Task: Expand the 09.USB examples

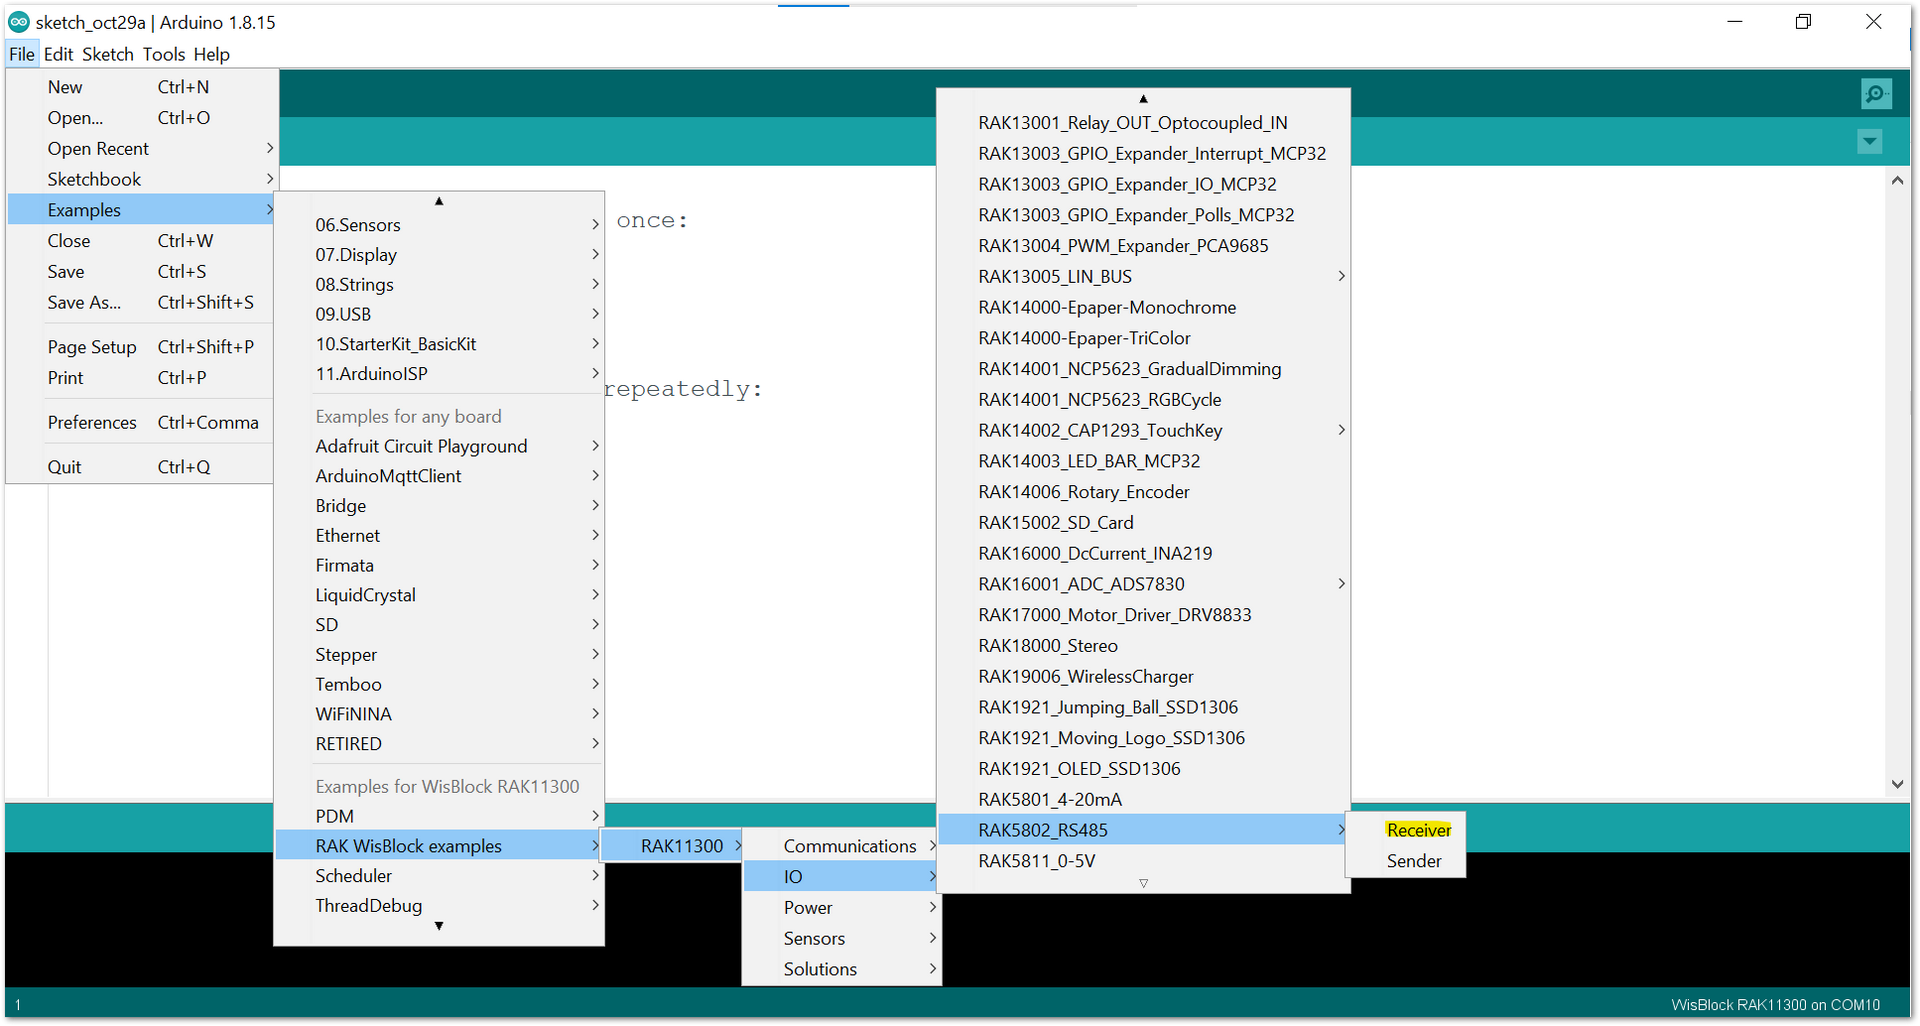Action: point(439,314)
